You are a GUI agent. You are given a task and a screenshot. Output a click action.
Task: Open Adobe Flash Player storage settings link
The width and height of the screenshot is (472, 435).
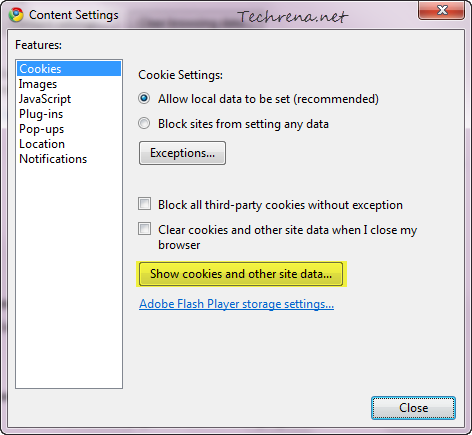tap(236, 304)
